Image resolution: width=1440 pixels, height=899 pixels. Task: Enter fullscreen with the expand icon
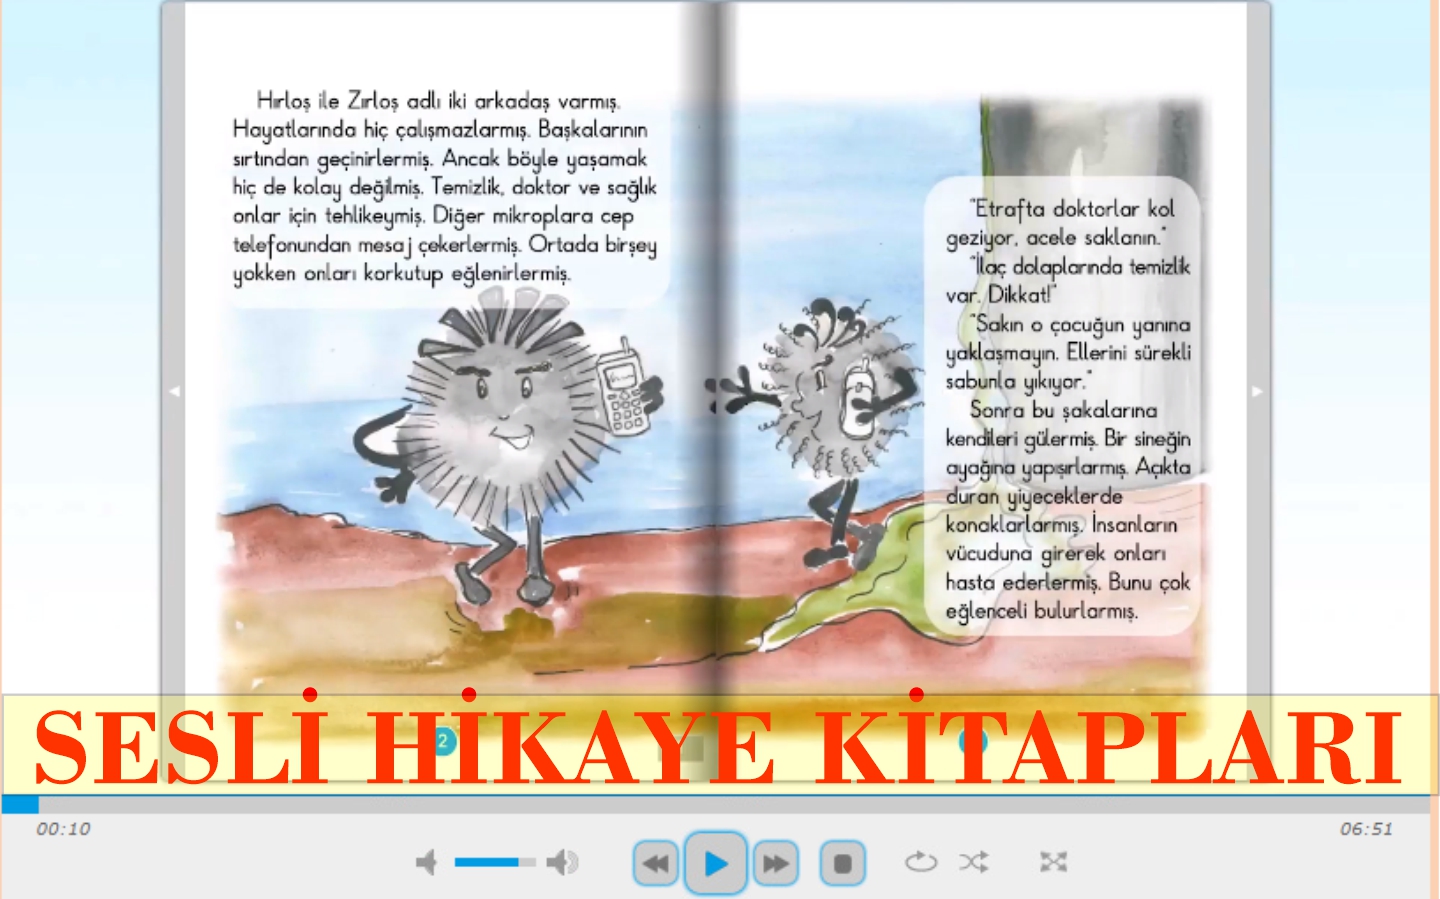point(1053,861)
